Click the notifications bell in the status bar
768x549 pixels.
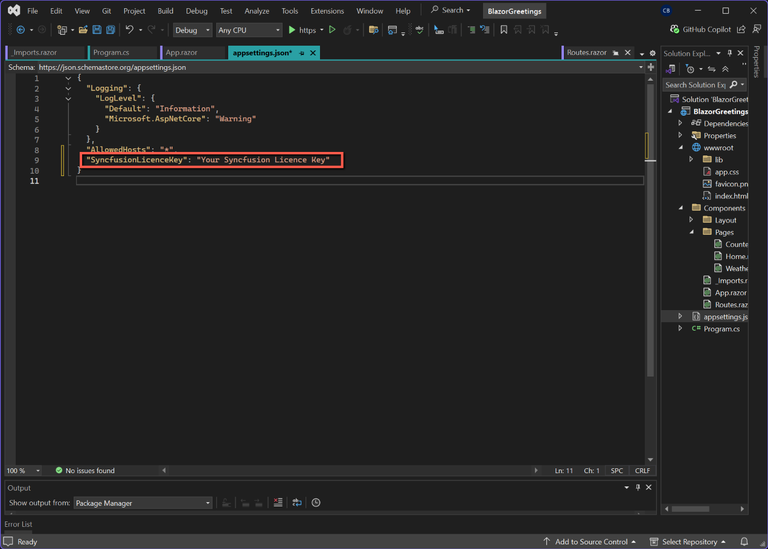pos(745,541)
